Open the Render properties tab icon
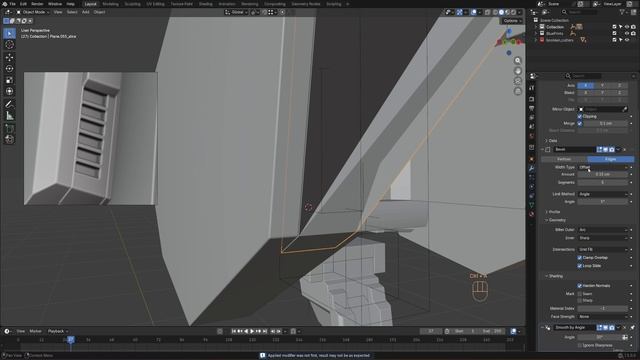The height and width of the screenshot is (360, 640). [x=531, y=99]
